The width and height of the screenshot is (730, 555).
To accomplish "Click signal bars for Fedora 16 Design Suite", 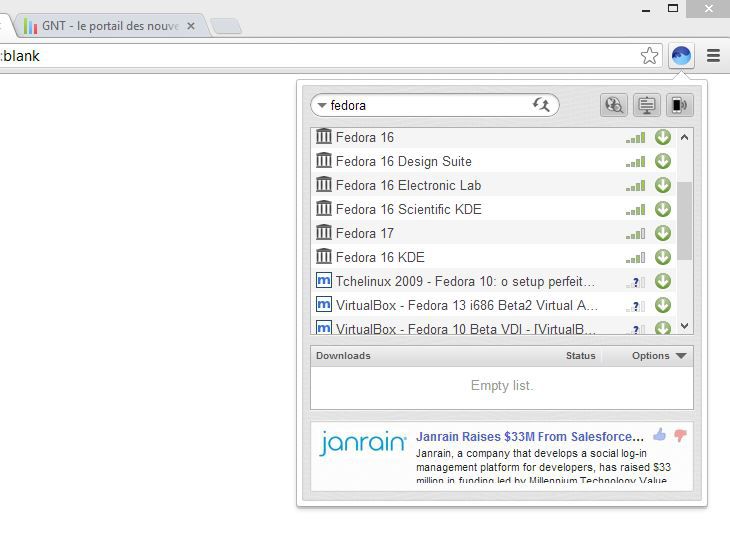I will pos(635,162).
